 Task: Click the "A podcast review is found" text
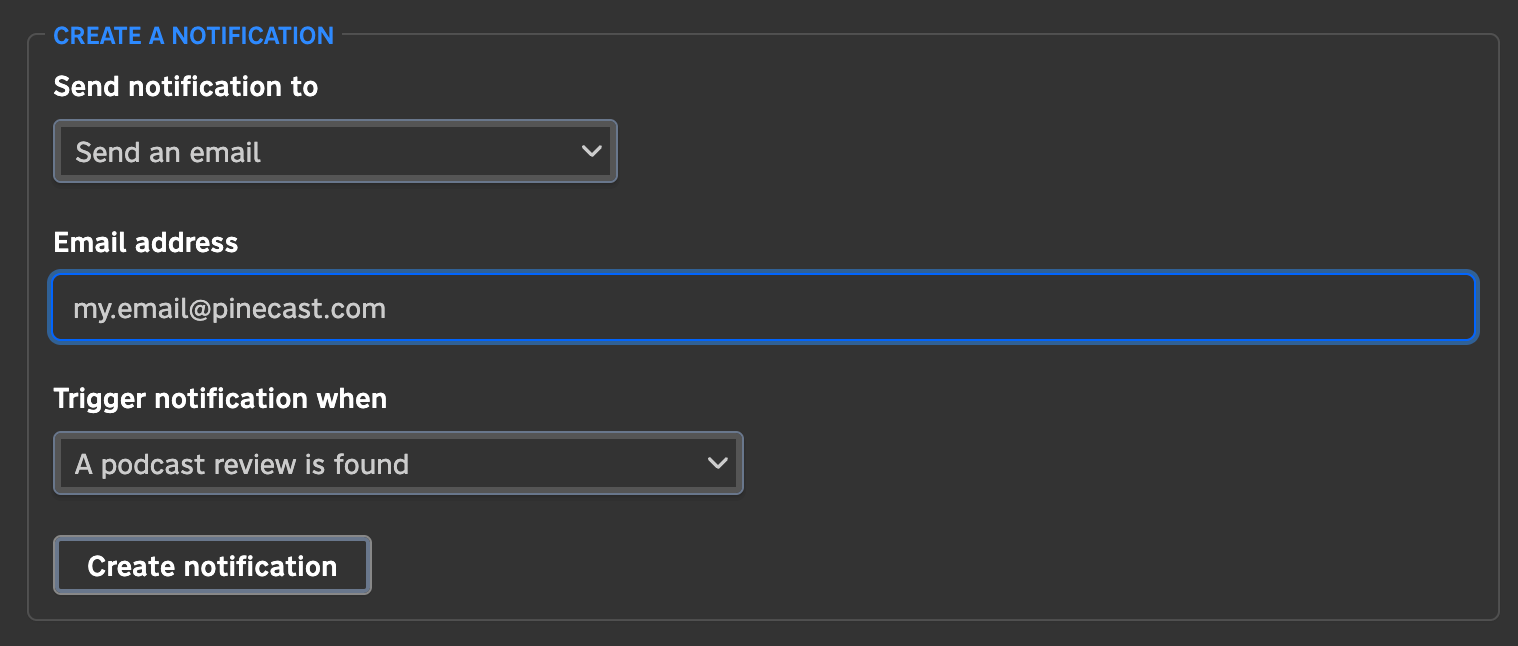click(242, 464)
